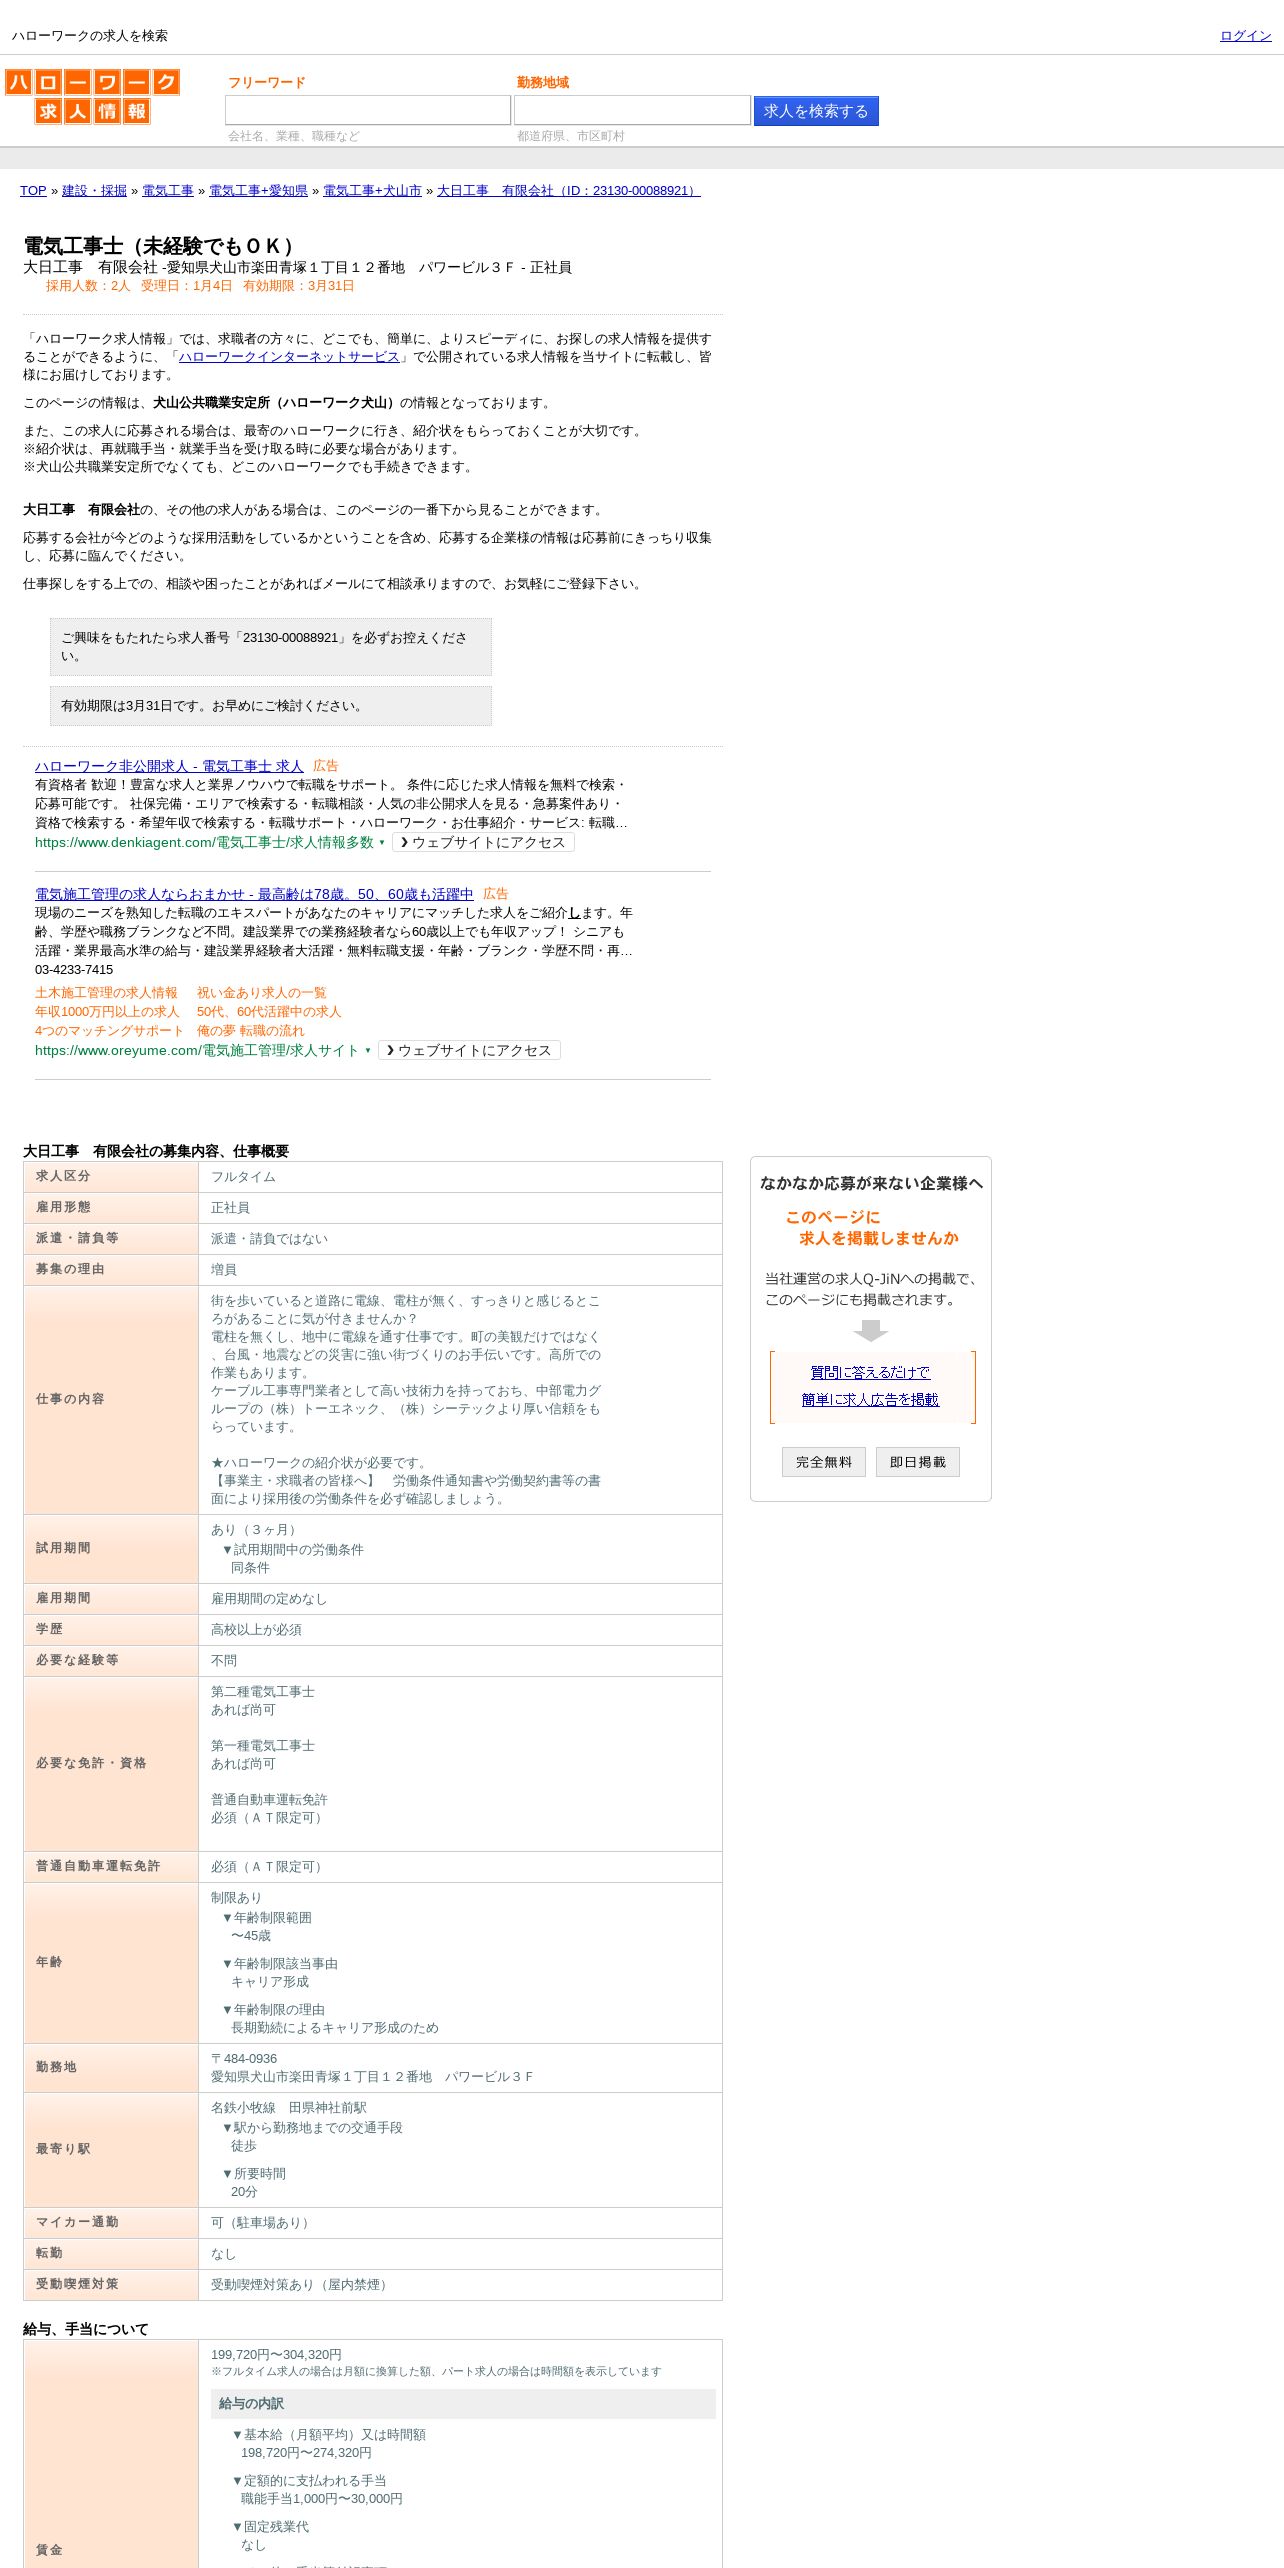Click the 受動喫煙対策あり(屋内禁煙) value
Screen dimensions: 1284x2568
tap(301, 2286)
